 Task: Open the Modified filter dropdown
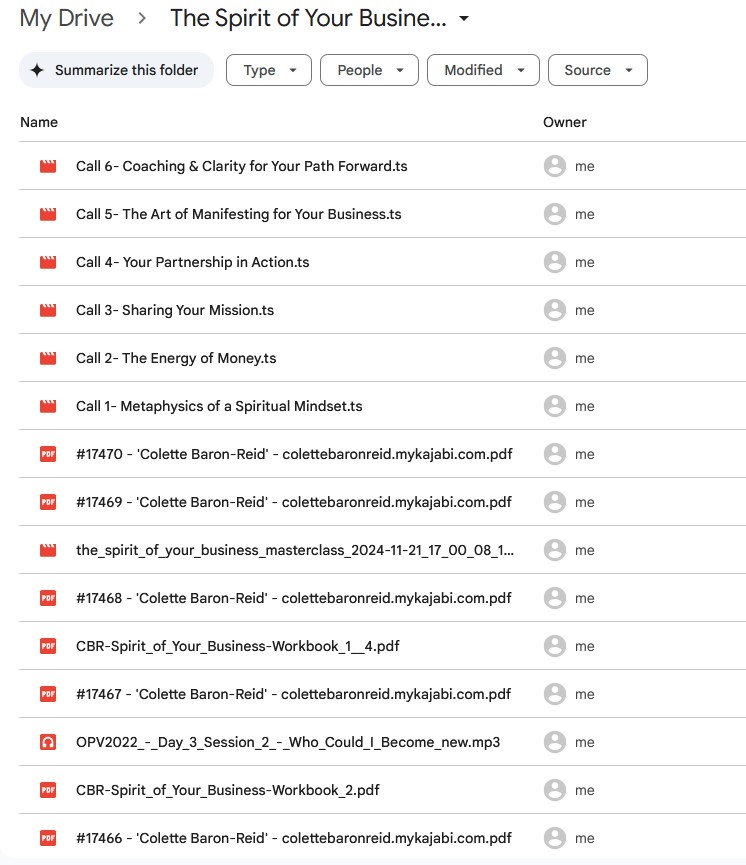coord(483,70)
